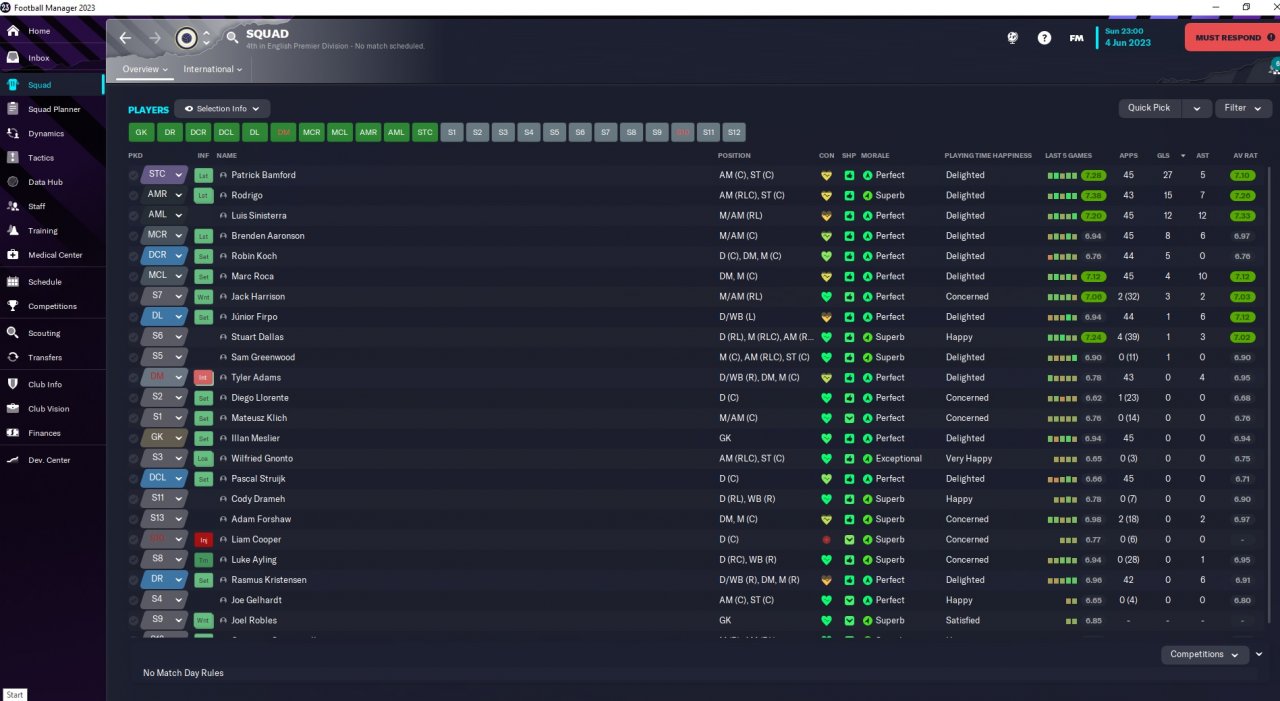Toggle selection circle for Patrick Bamford
The width and height of the screenshot is (1280, 701).
point(133,175)
